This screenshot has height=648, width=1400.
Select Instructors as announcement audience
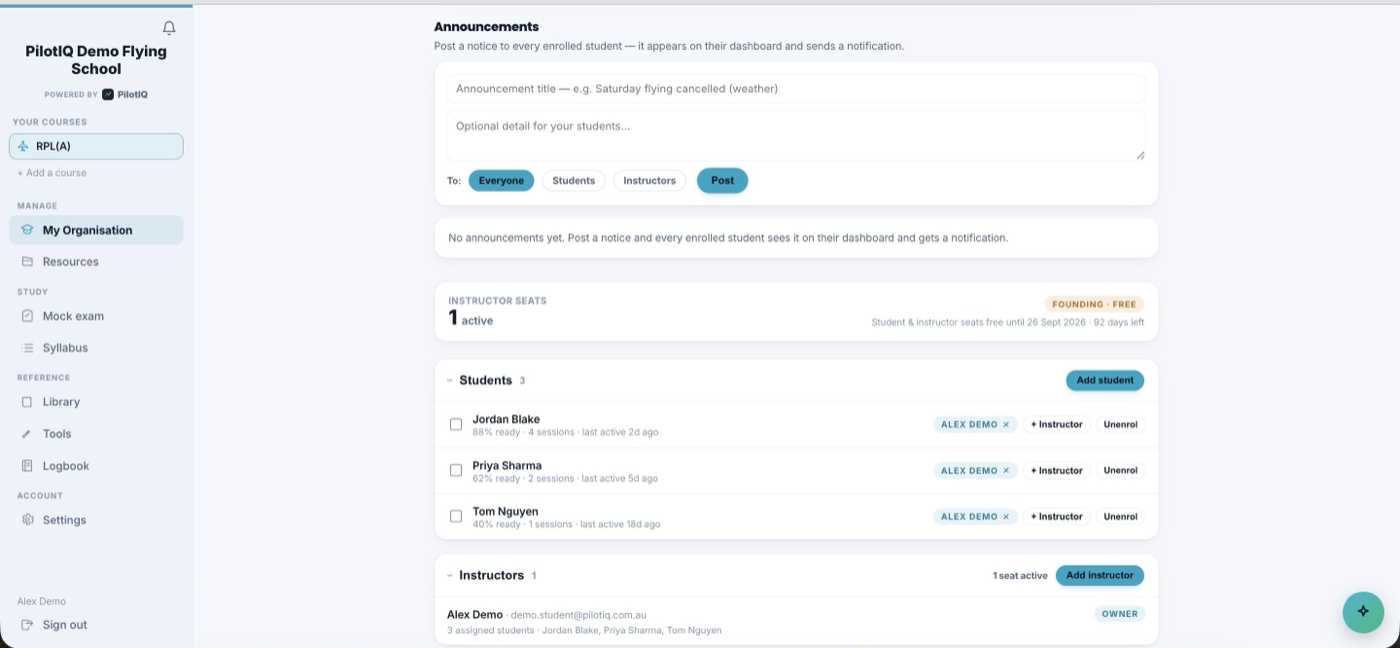pyautogui.click(x=650, y=181)
